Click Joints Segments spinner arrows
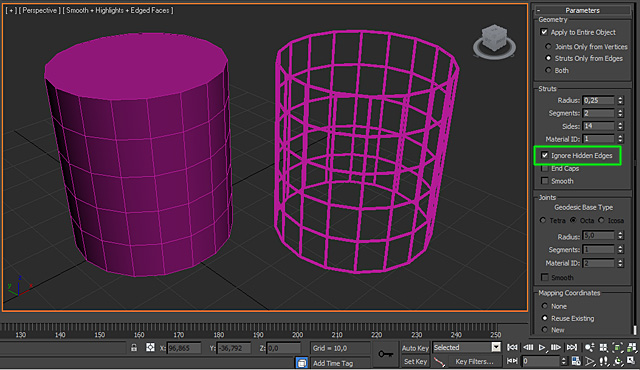 click(620, 249)
